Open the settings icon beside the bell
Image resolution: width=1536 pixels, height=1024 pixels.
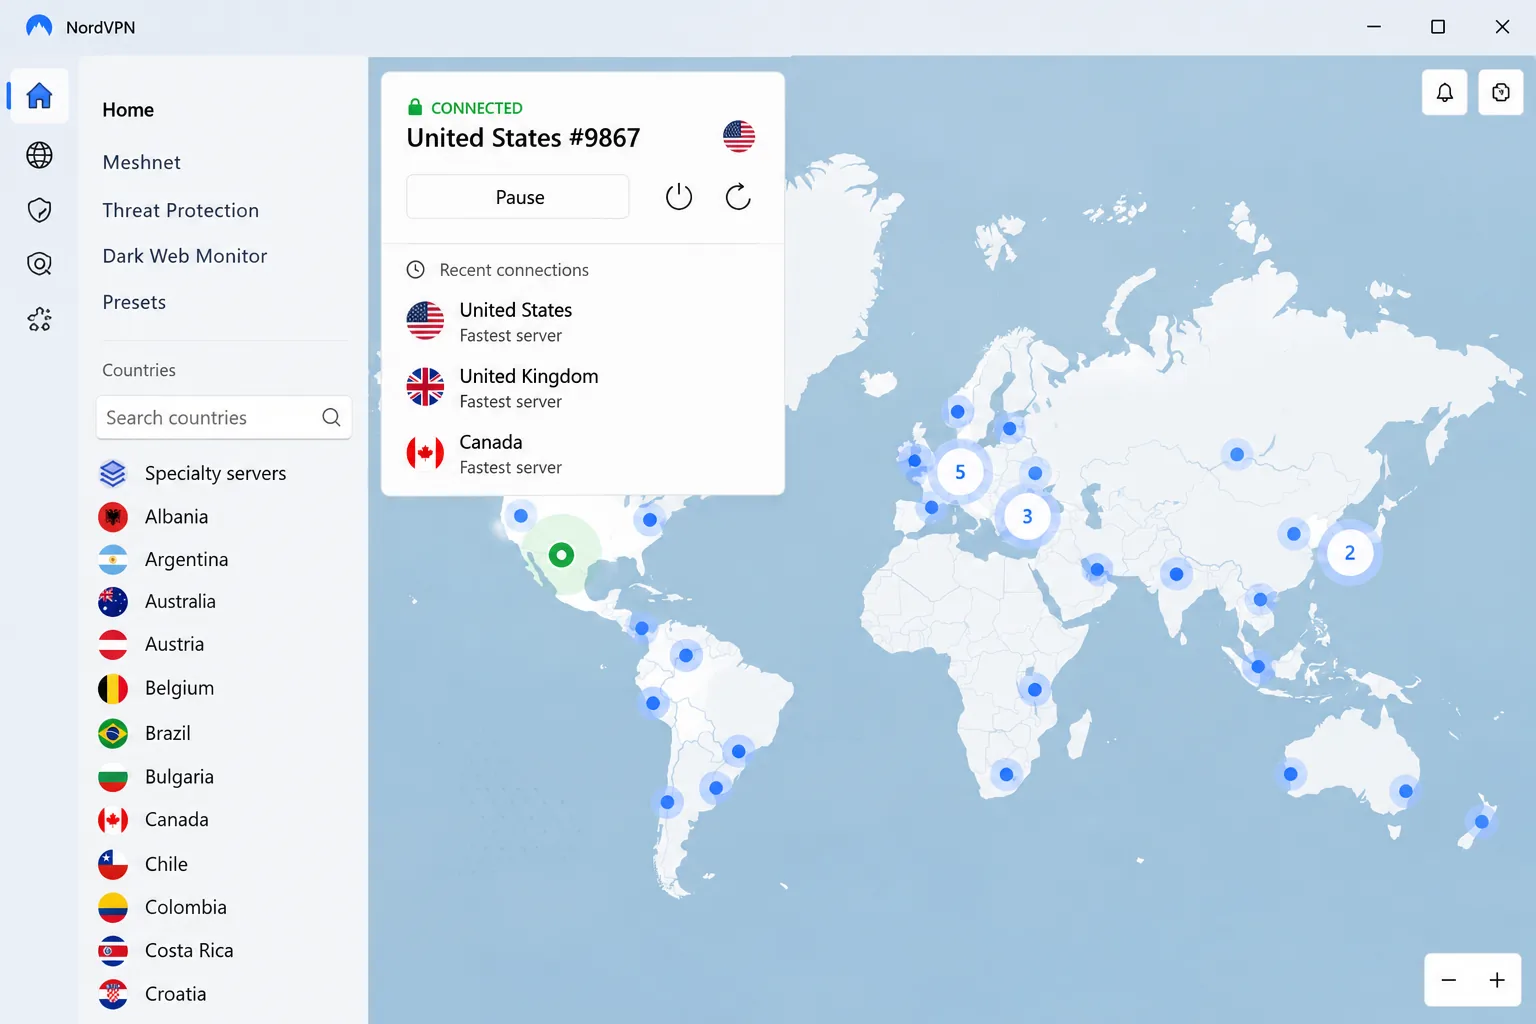tap(1501, 92)
